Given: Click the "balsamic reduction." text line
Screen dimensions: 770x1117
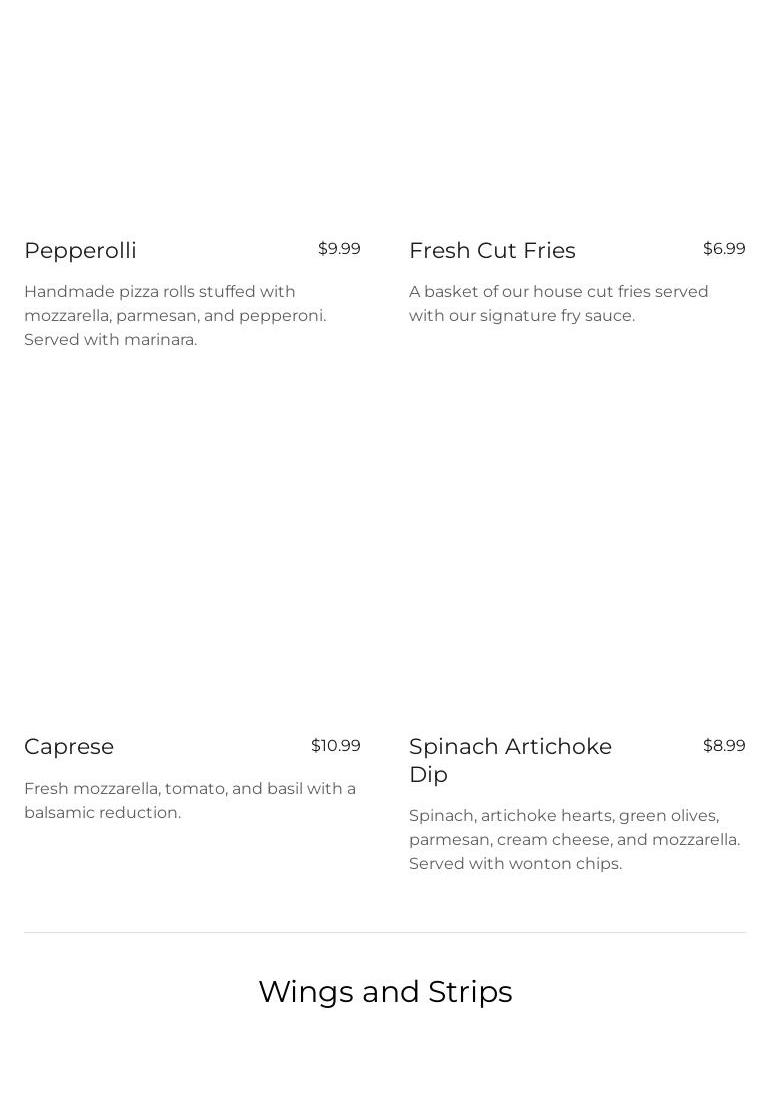Looking at the screenshot, I should pos(102,813).
